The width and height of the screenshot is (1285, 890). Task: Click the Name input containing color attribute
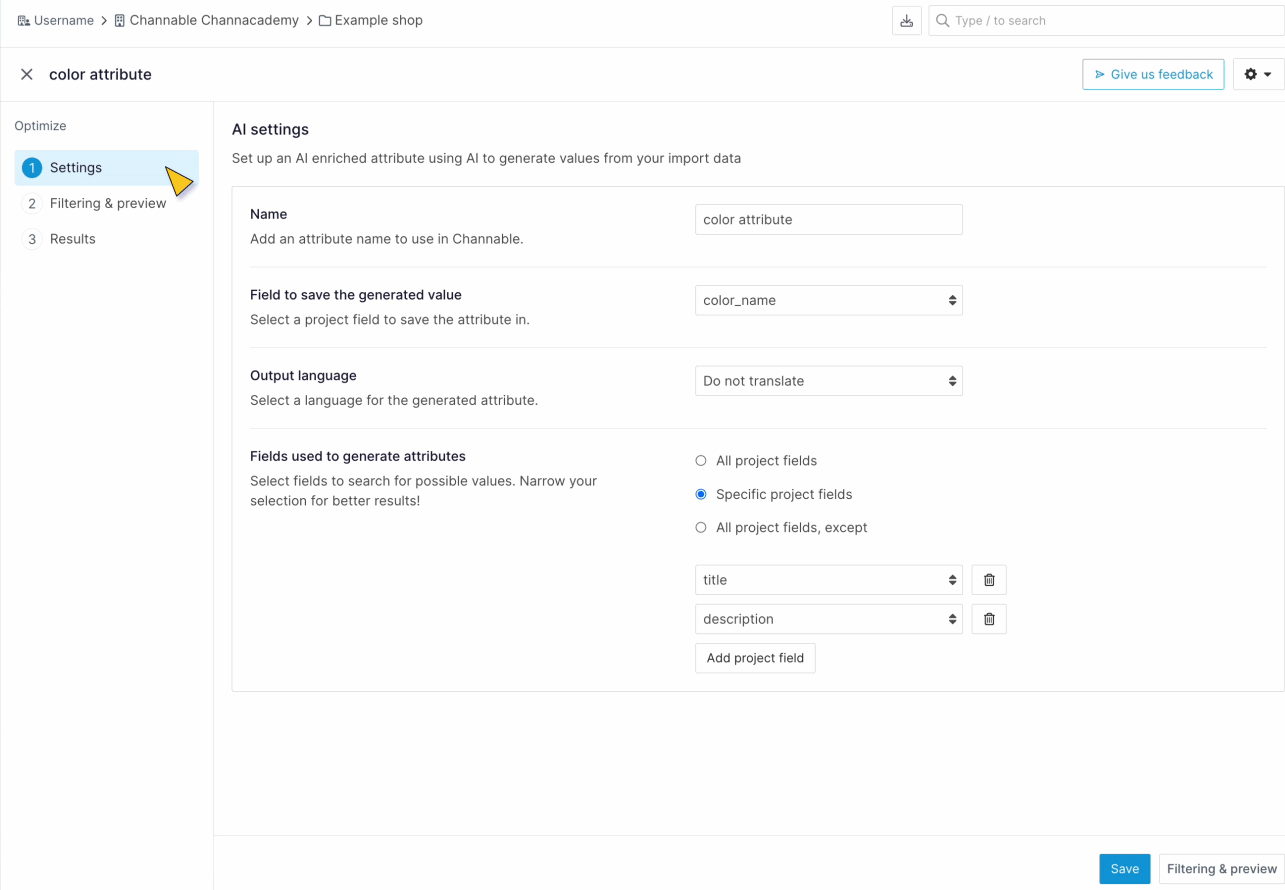(828, 219)
